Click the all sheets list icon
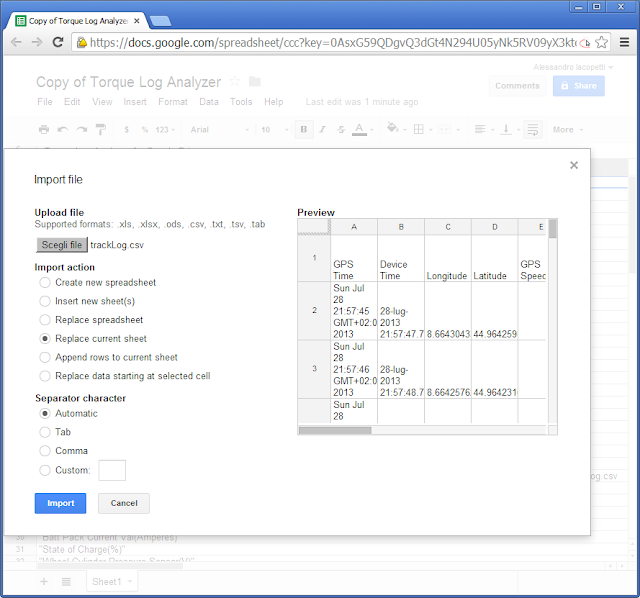The image size is (640, 598). coord(66,582)
